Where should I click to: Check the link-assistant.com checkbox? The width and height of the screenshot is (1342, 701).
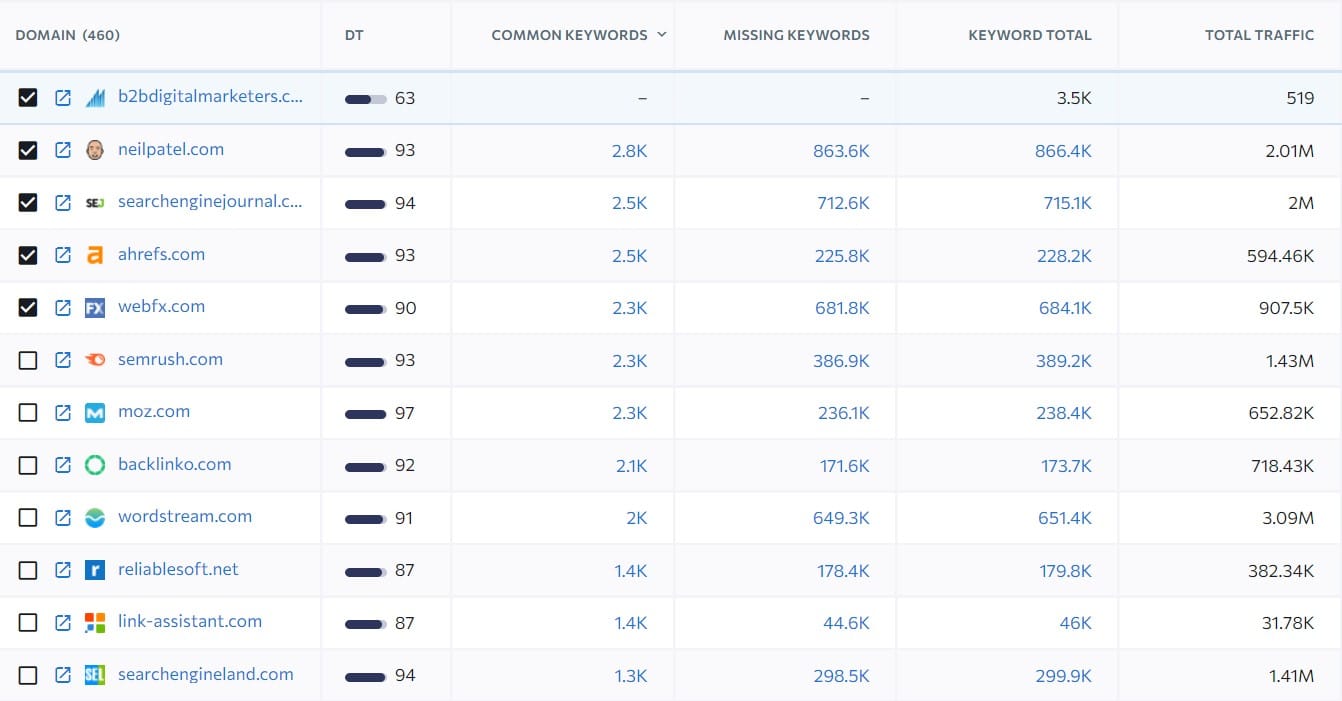point(28,622)
